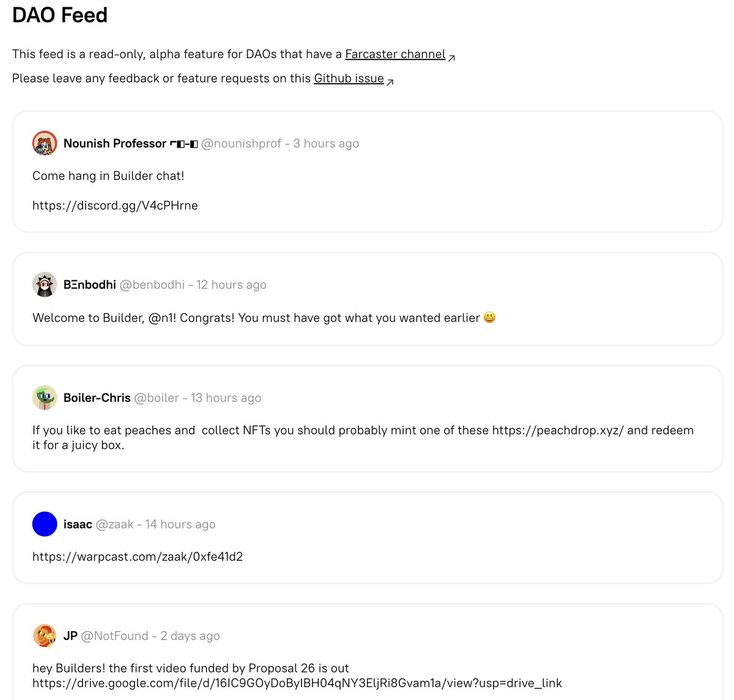Screen dimensions: 734x700
Task: Click external arrow icon beside Farcaster channel
Action: point(451,58)
